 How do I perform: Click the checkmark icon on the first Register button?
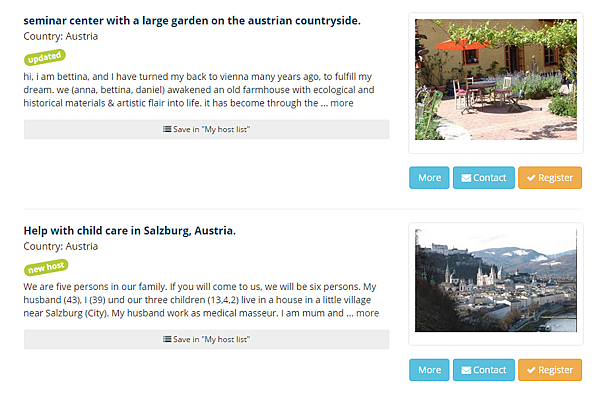click(531, 178)
